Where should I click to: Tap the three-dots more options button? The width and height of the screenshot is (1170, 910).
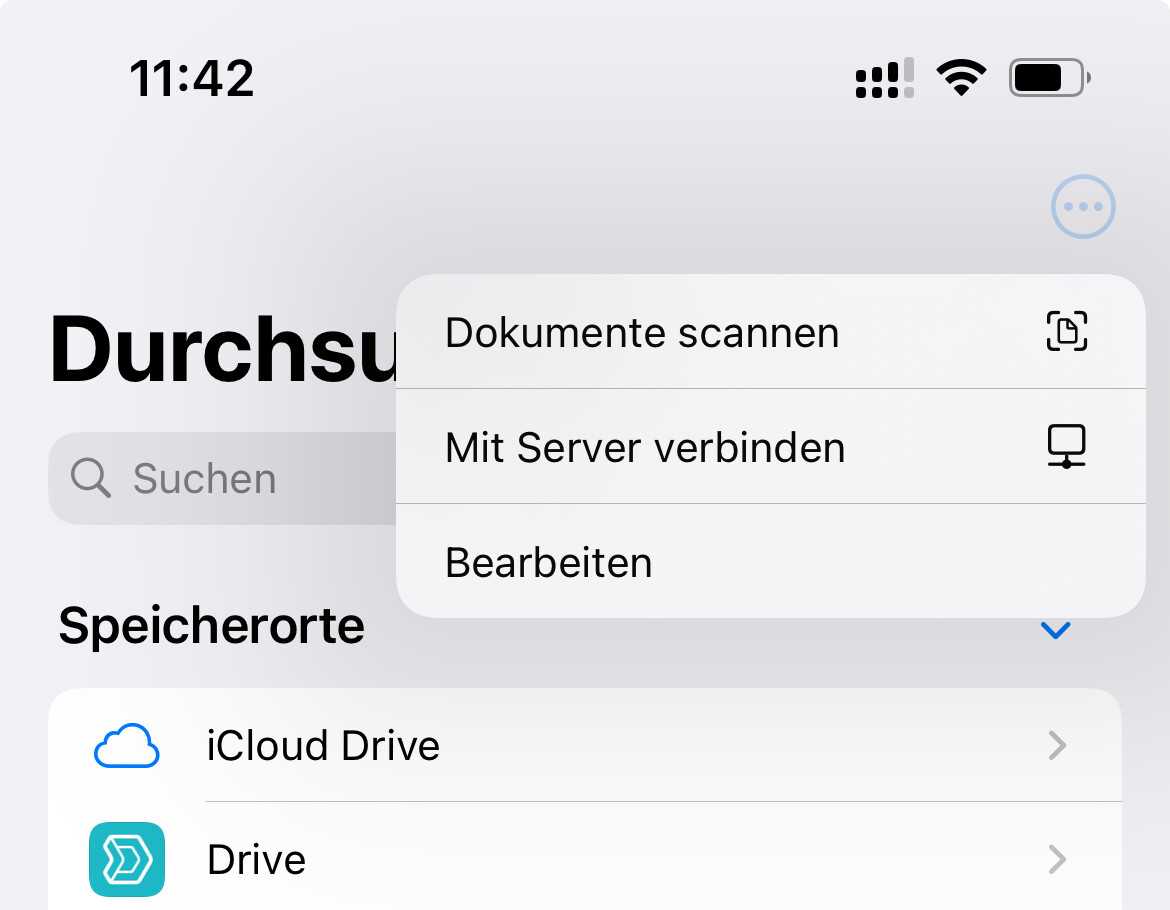coord(1083,207)
